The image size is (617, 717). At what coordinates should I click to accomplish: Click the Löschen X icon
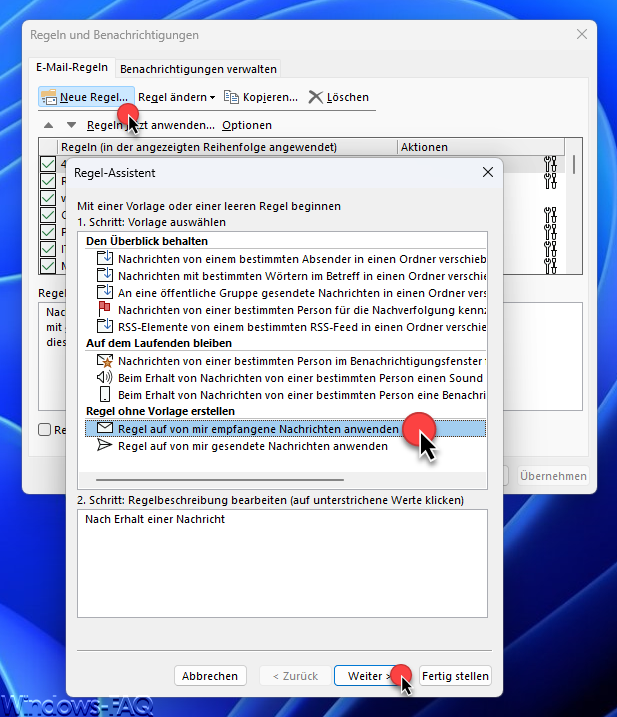click(316, 97)
